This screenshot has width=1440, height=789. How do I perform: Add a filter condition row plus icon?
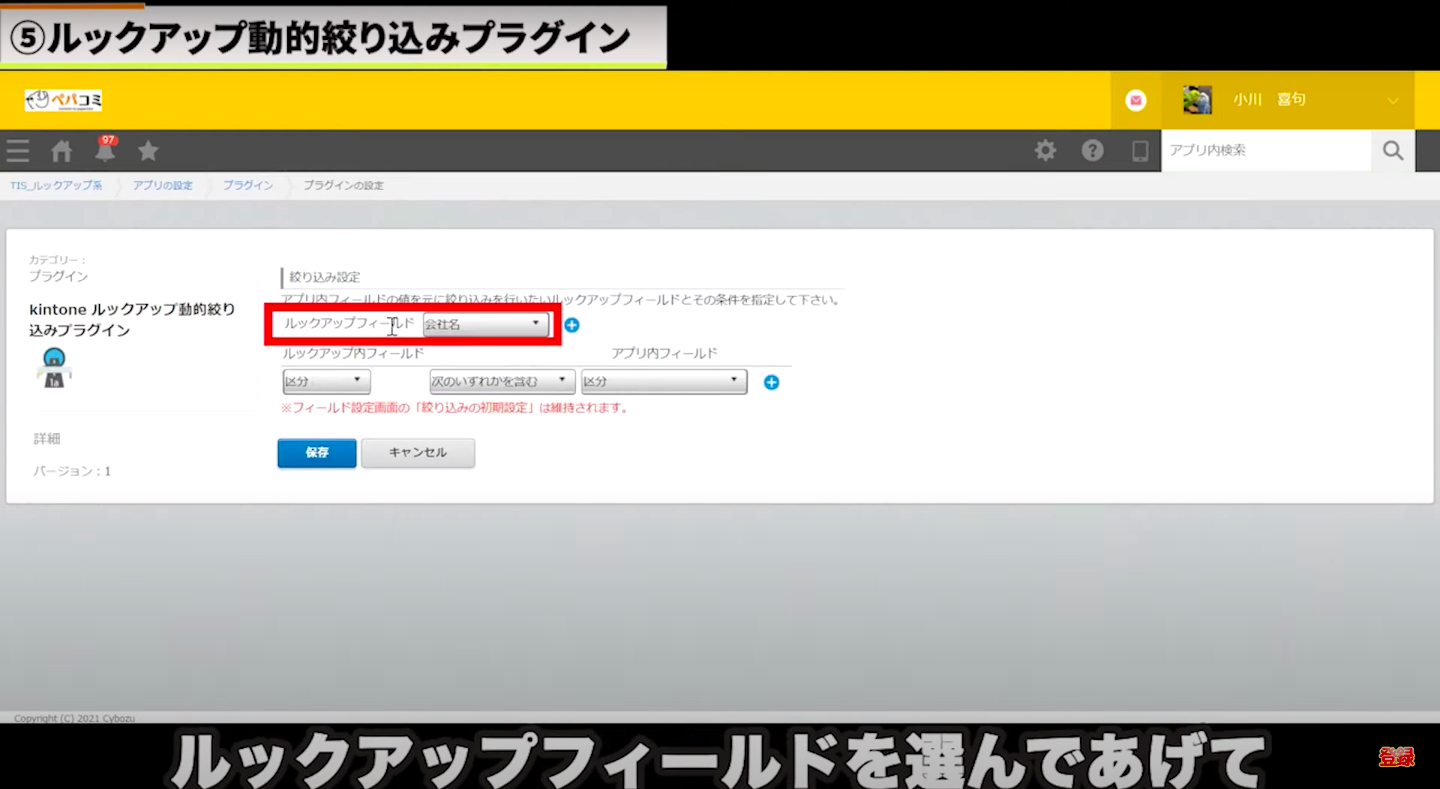coord(771,382)
